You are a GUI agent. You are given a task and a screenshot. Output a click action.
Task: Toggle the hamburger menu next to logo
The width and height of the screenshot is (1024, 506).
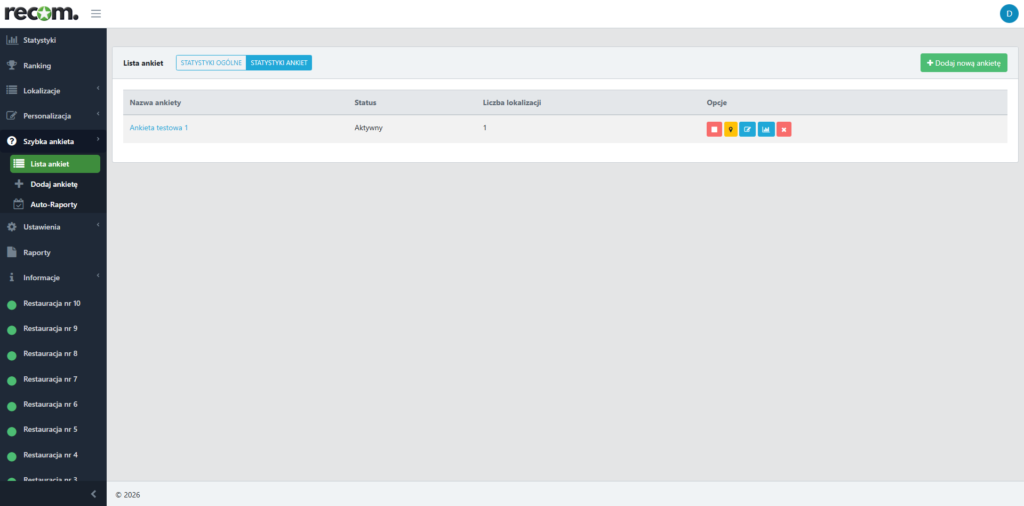[x=96, y=13]
